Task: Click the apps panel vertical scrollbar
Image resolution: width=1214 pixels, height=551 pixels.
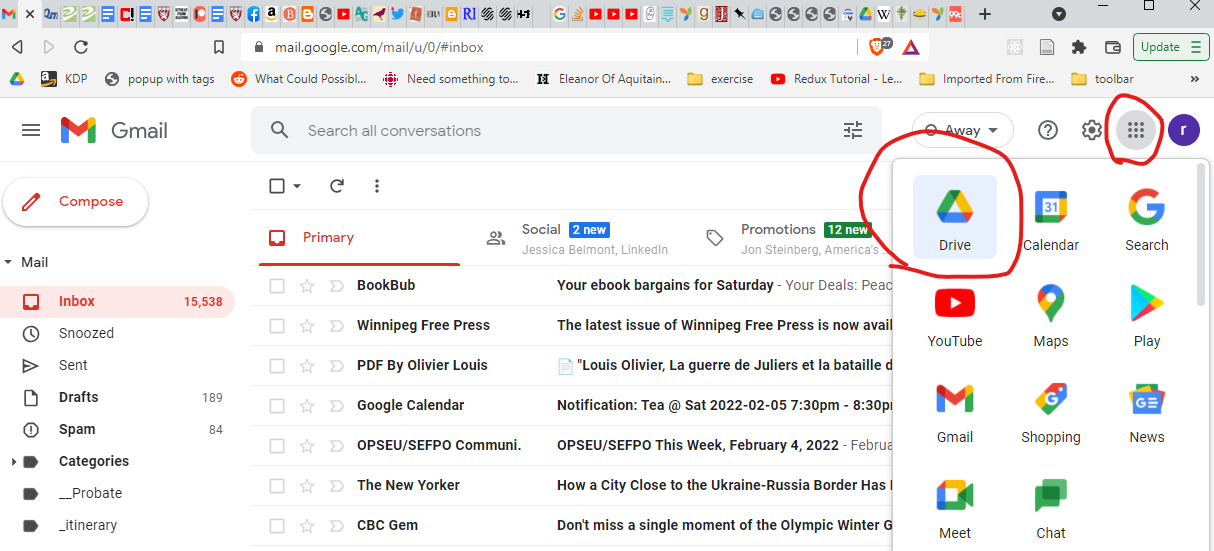Action: coord(1202,235)
